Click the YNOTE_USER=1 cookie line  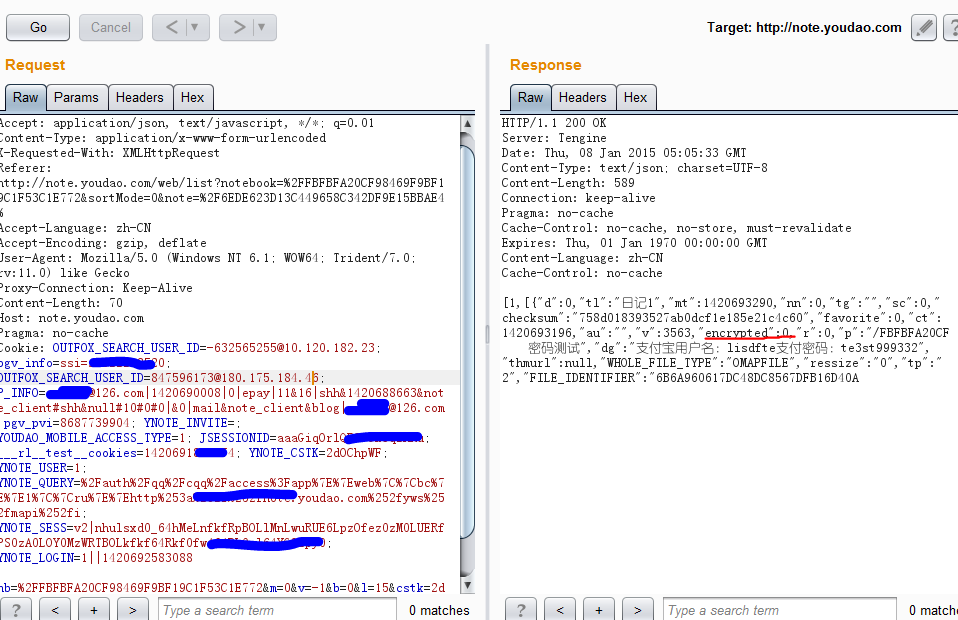point(43,468)
